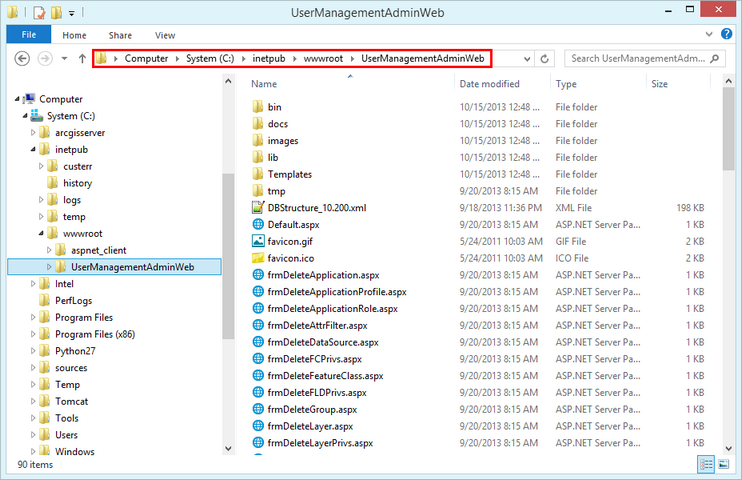This screenshot has width=742, height=480.
Task: Click the Forward navigation arrow
Action: 45,59
